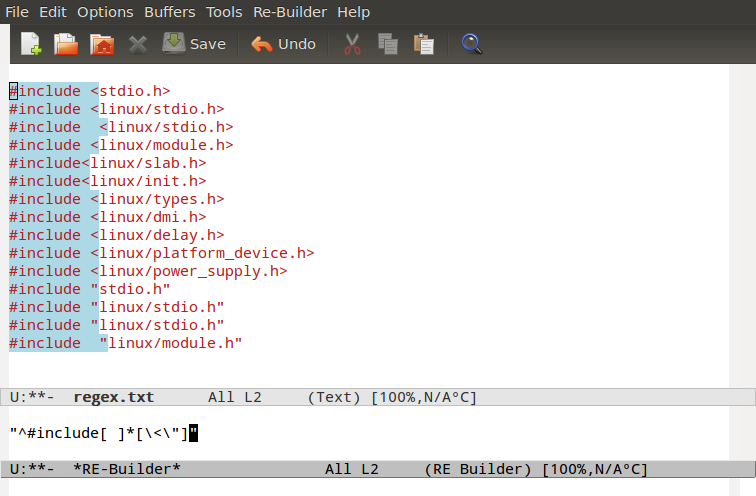The image size is (756, 496).
Task: Cut selection using the scissors icon
Action: tap(352, 44)
